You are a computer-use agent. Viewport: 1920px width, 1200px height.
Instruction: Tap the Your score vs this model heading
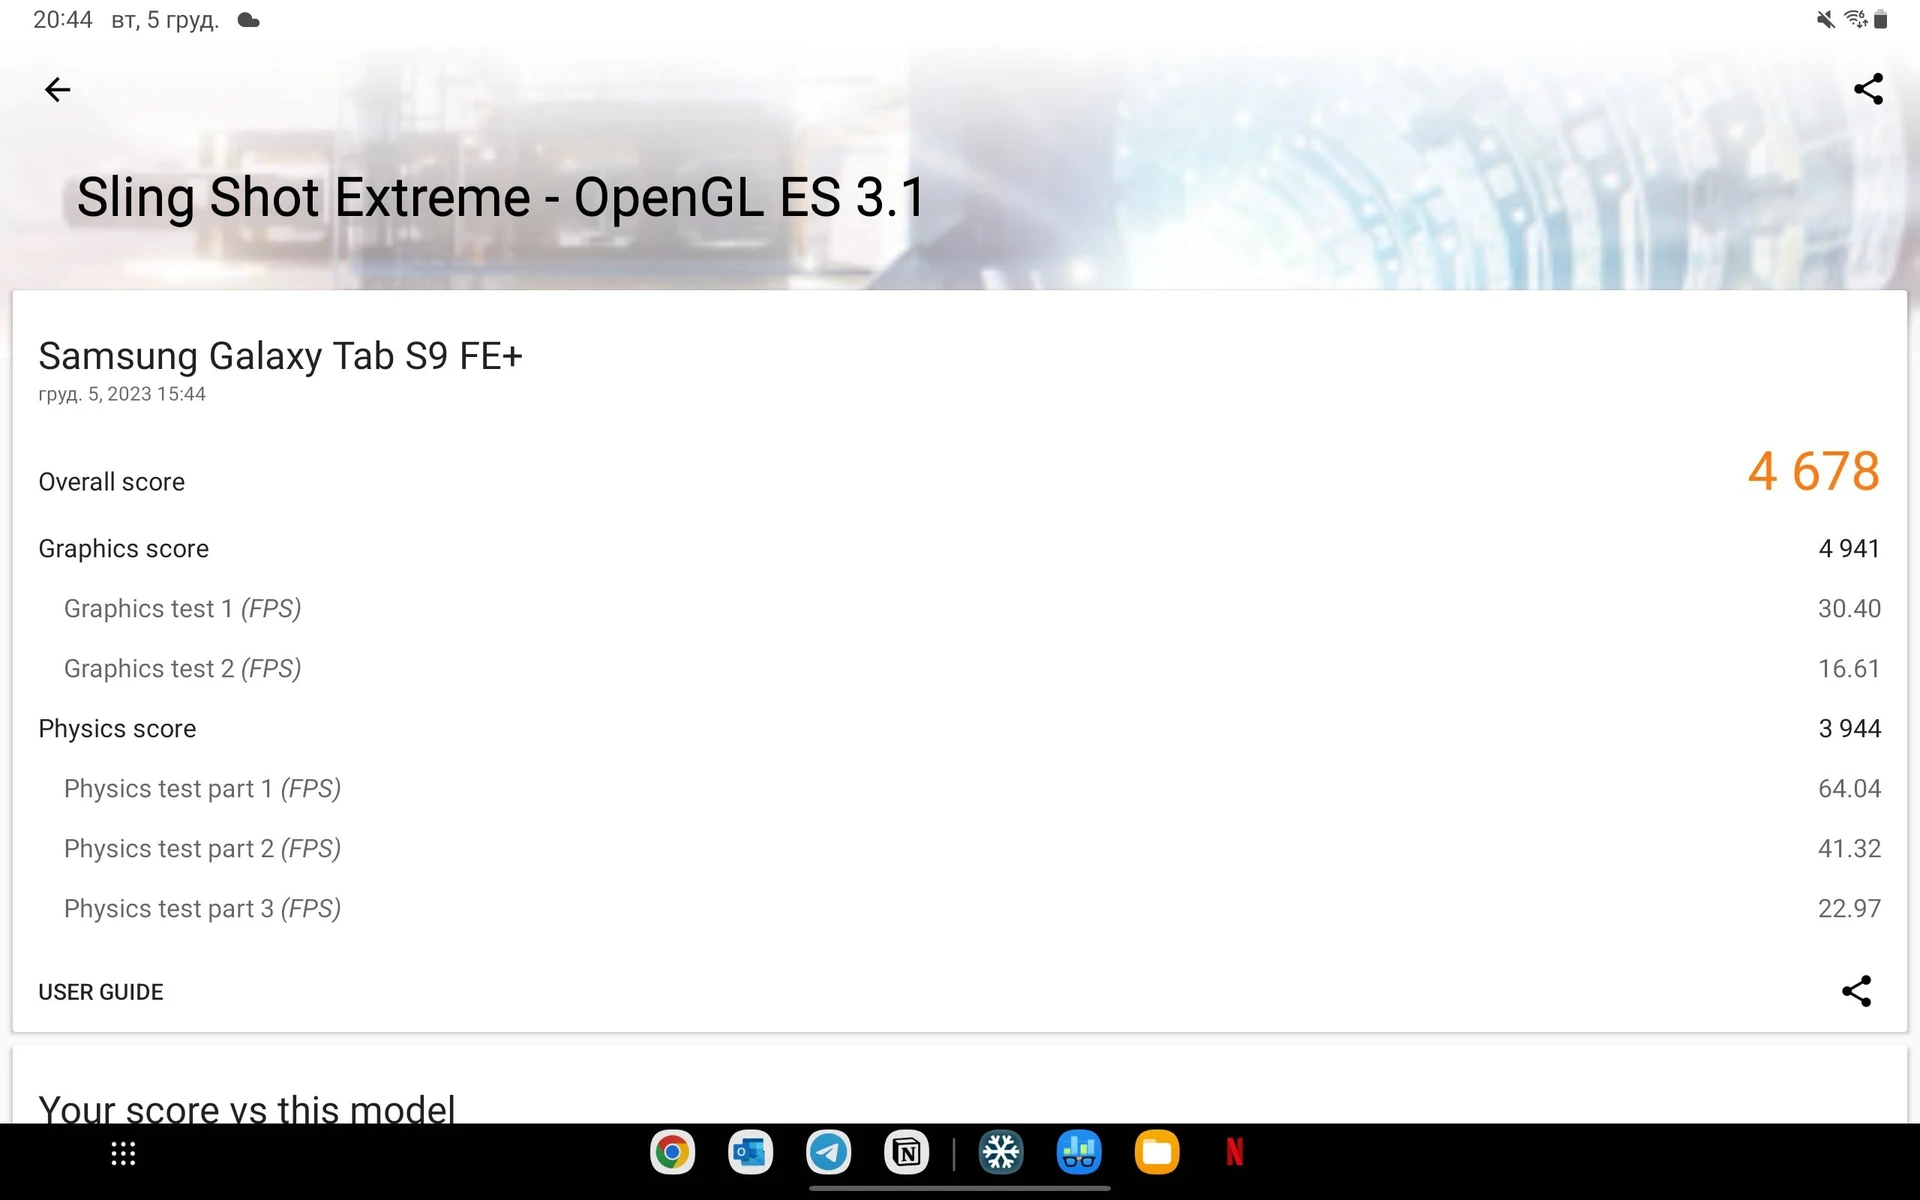point(247,1108)
